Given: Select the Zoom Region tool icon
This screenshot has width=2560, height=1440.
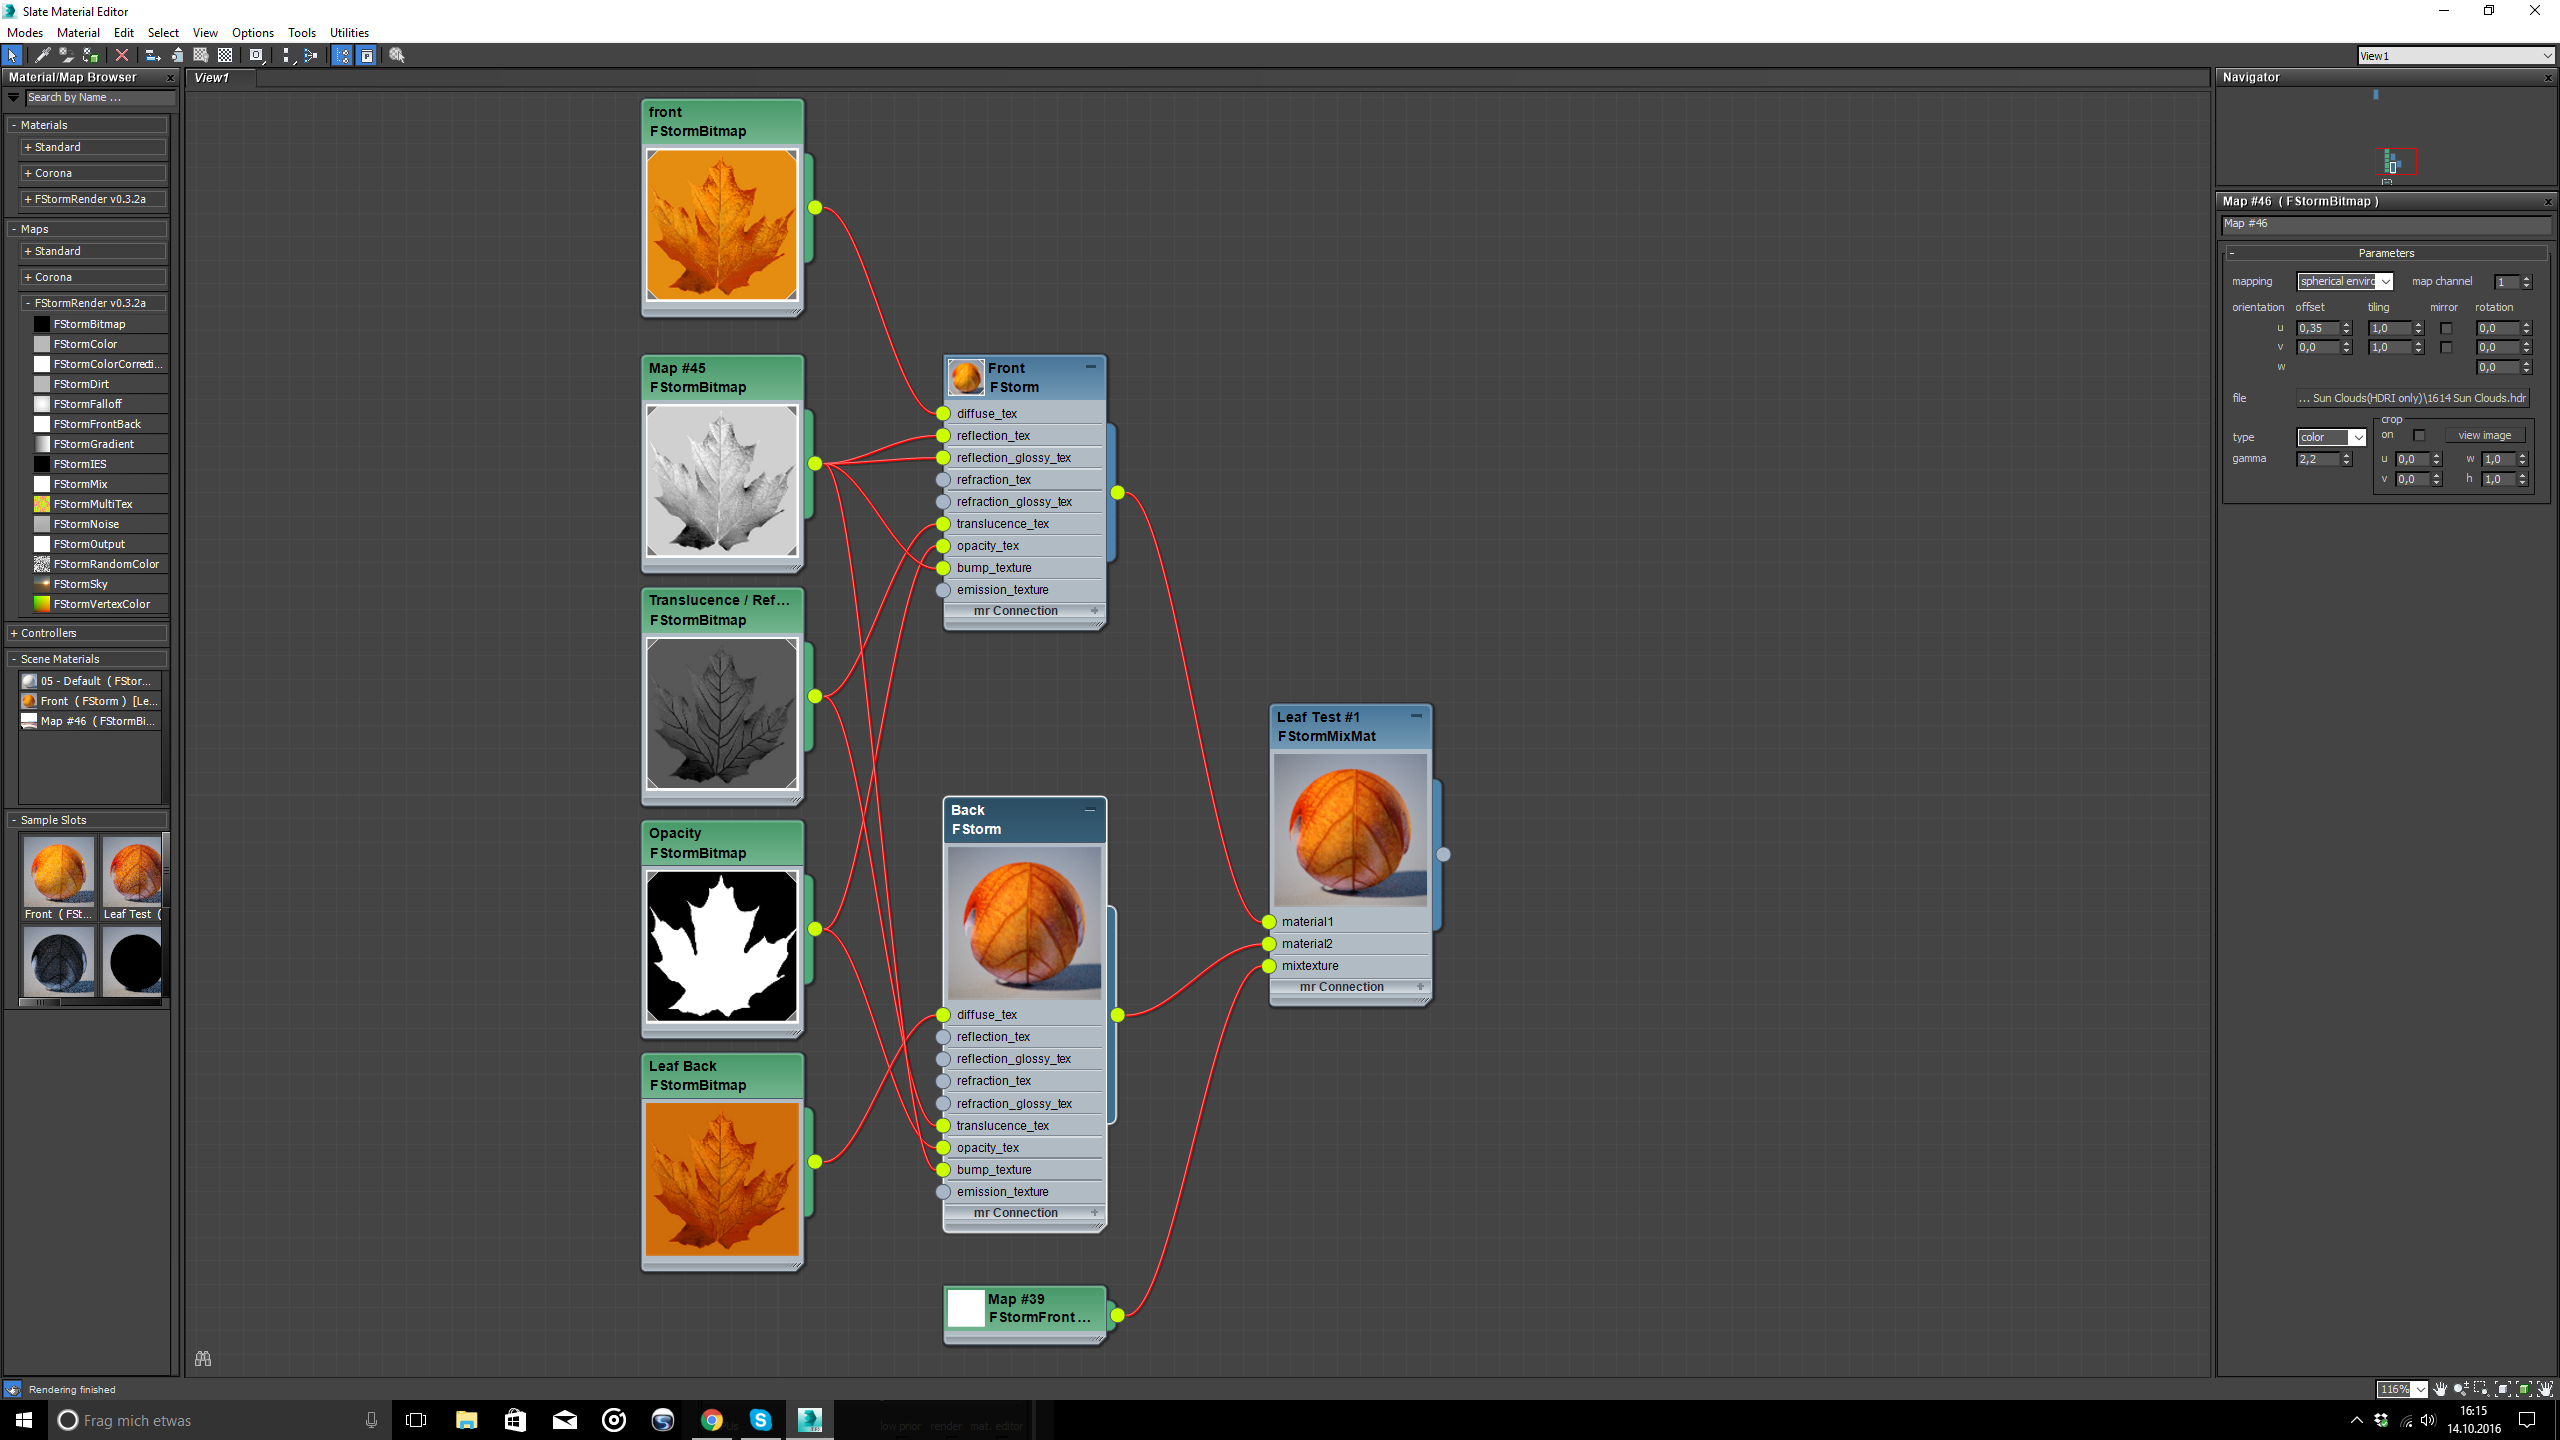Looking at the screenshot, I should 2481,1389.
